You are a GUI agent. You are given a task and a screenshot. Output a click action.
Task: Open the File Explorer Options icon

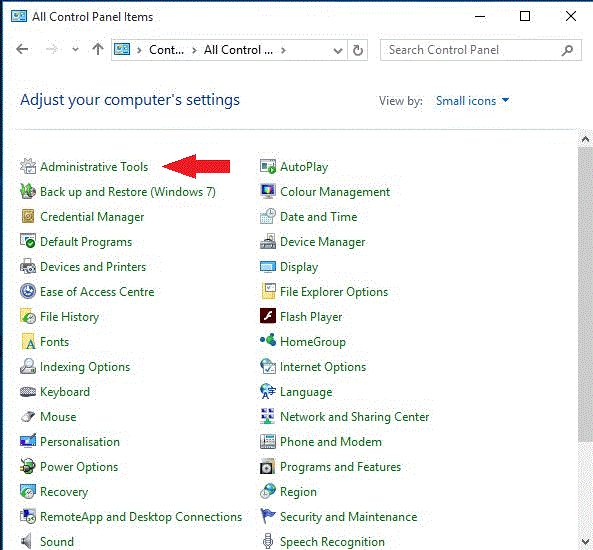pyautogui.click(x=268, y=291)
